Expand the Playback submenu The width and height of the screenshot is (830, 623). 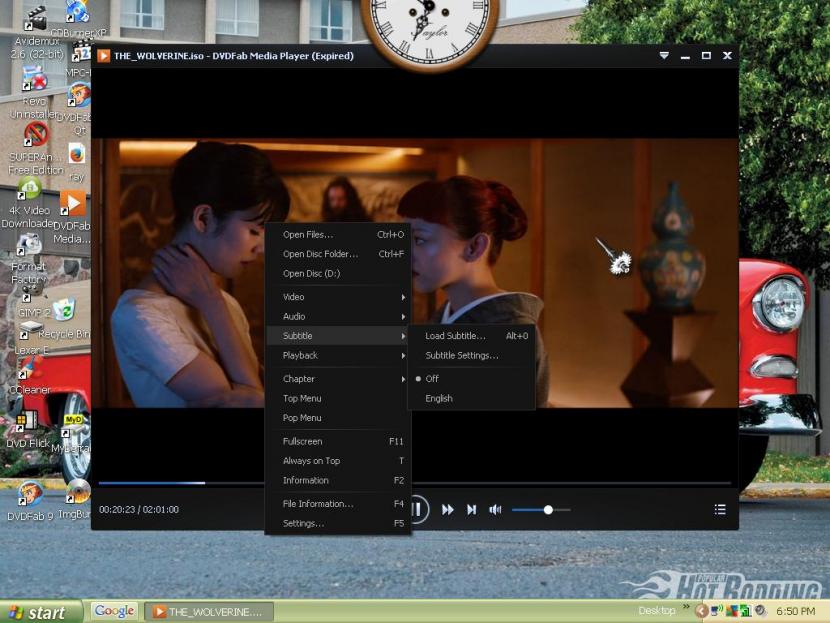point(338,356)
